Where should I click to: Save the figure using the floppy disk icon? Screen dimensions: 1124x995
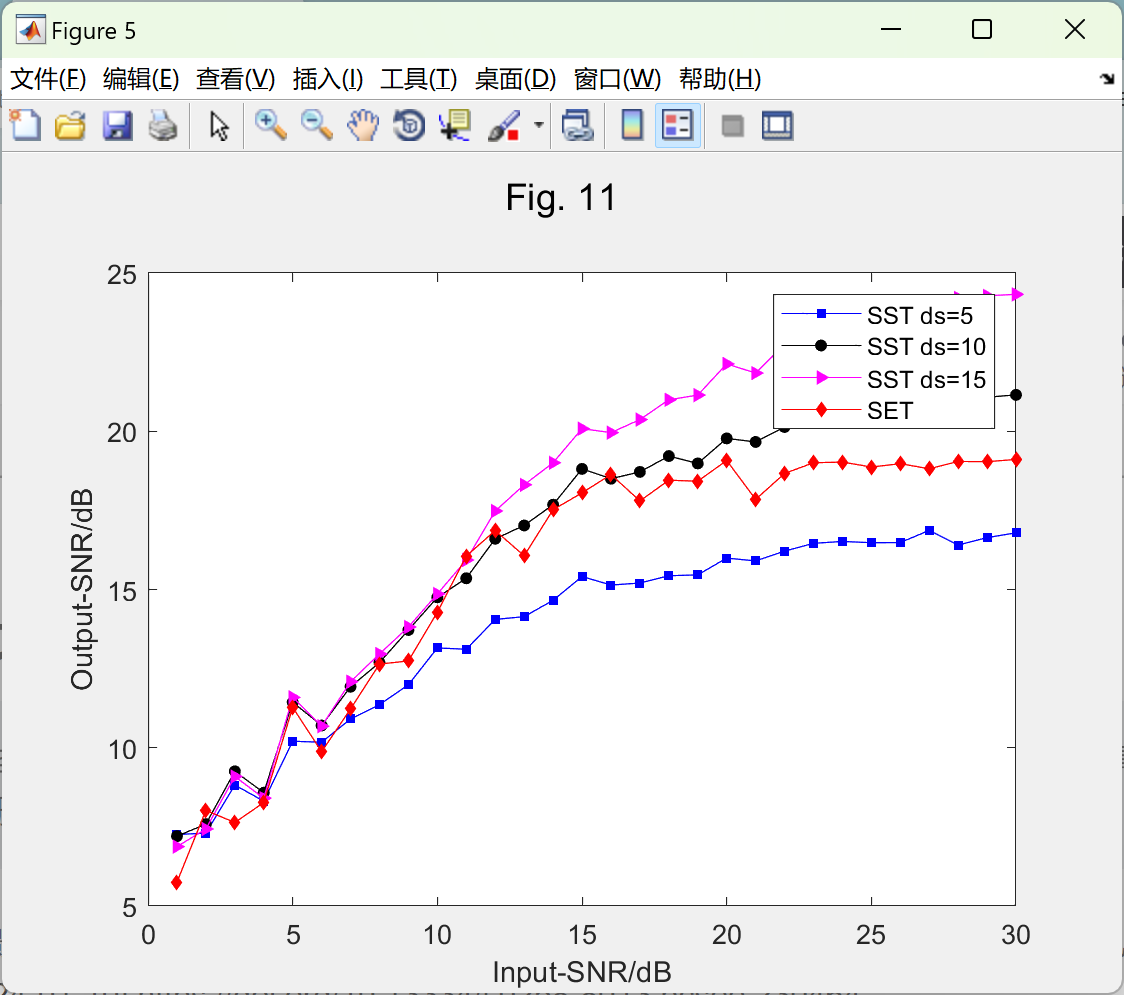click(x=117, y=125)
